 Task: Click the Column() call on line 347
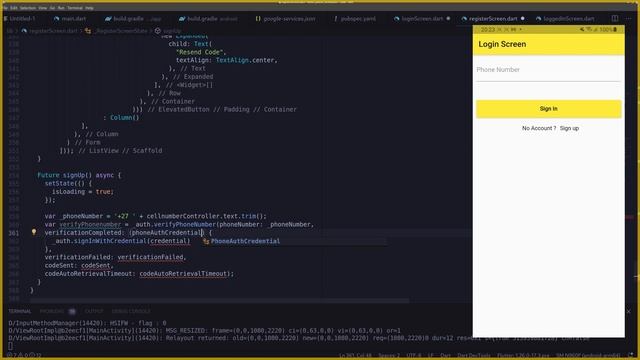click(x=124, y=118)
